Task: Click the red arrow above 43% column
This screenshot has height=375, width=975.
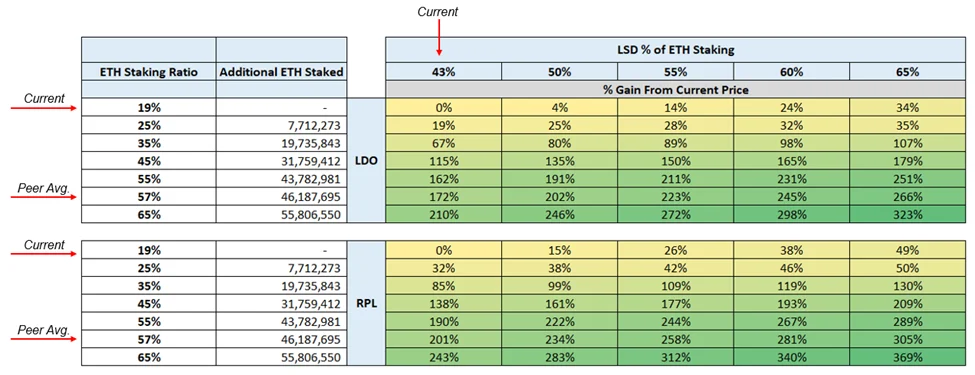Action: 439,39
